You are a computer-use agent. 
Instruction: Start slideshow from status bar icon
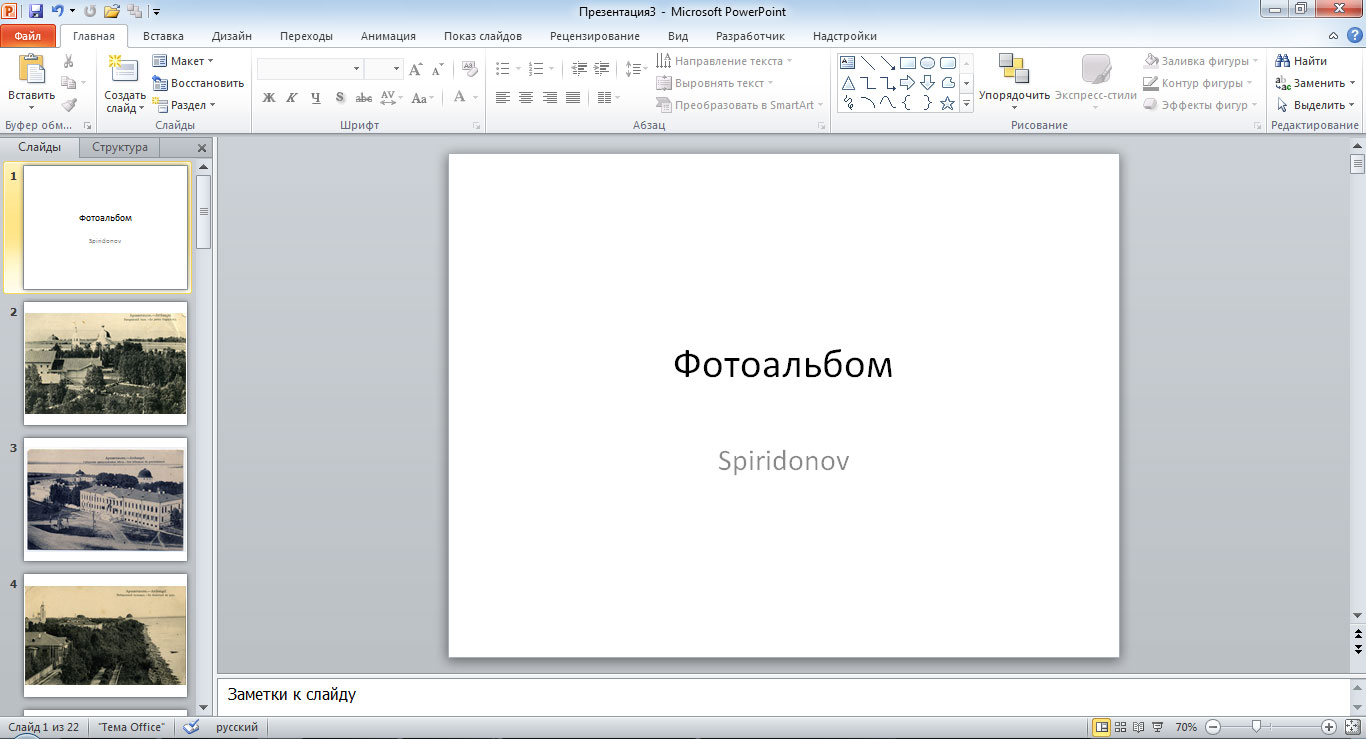tap(1158, 727)
